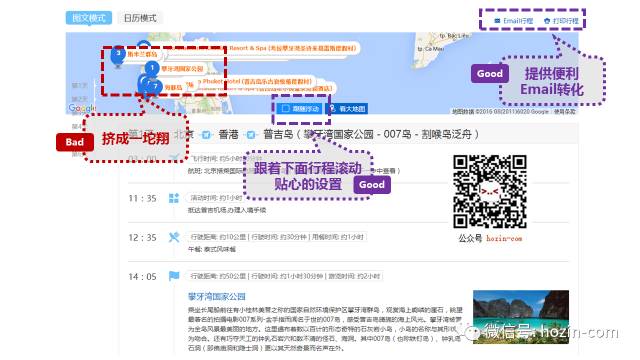Open the 攀牙湾国家公园 title link
The image size is (640, 360).
pyautogui.click(x=217, y=297)
